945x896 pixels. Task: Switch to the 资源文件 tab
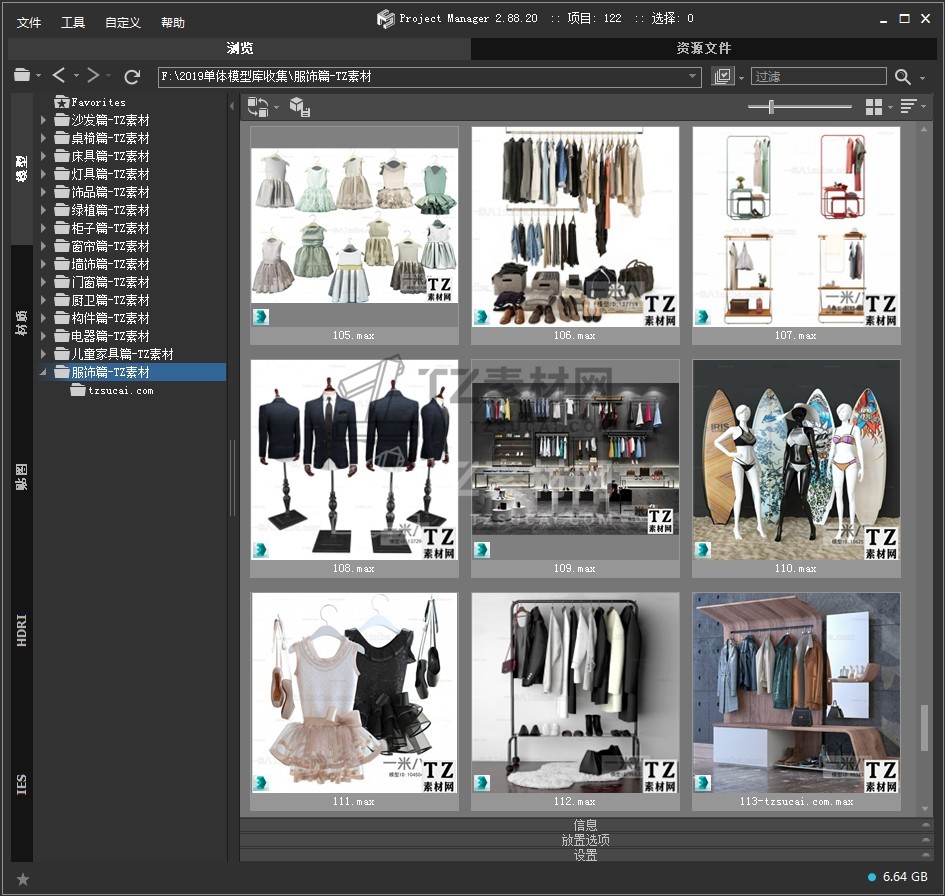704,48
